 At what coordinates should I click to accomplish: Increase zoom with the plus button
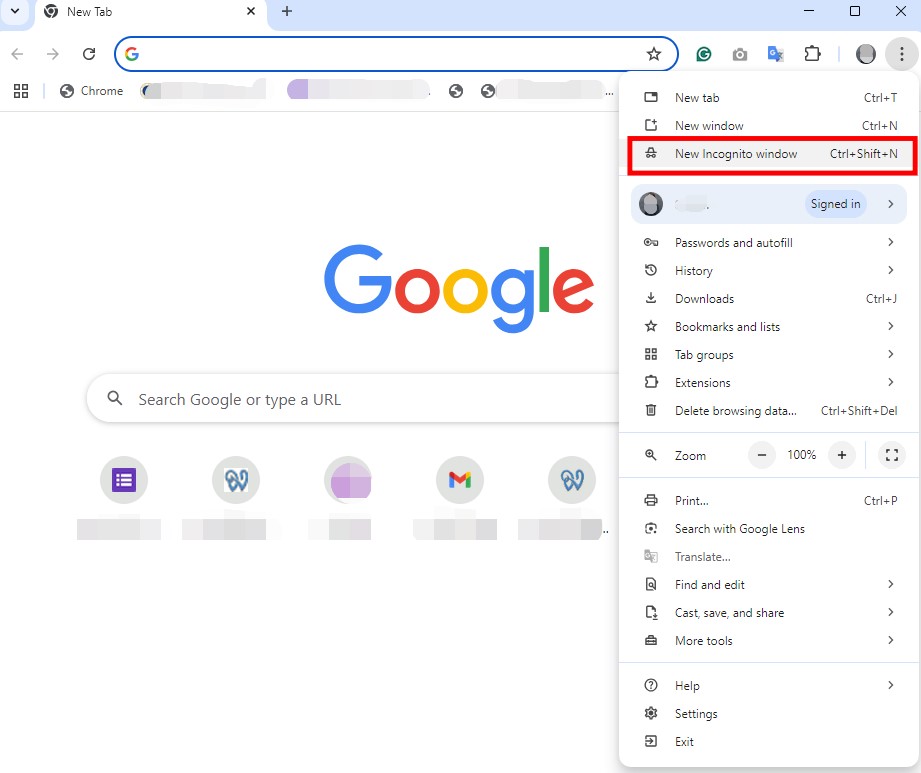coord(842,455)
